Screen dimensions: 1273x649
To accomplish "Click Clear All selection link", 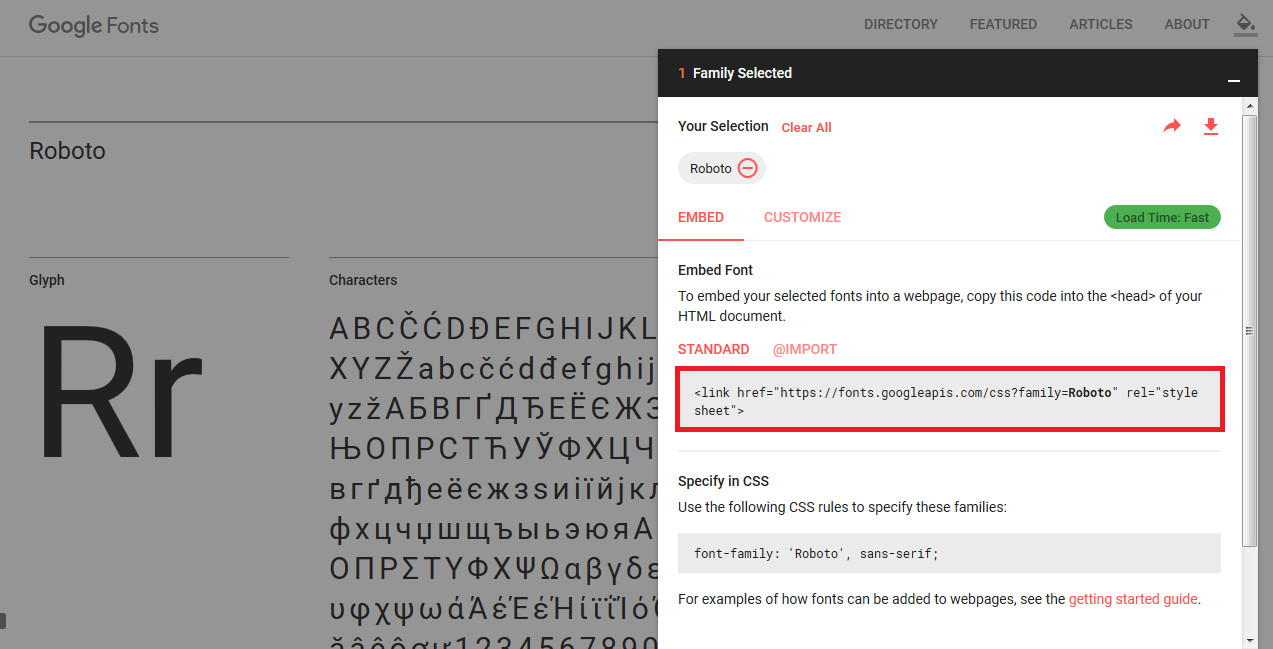I will pyautogui.click(x=806, y=127).
